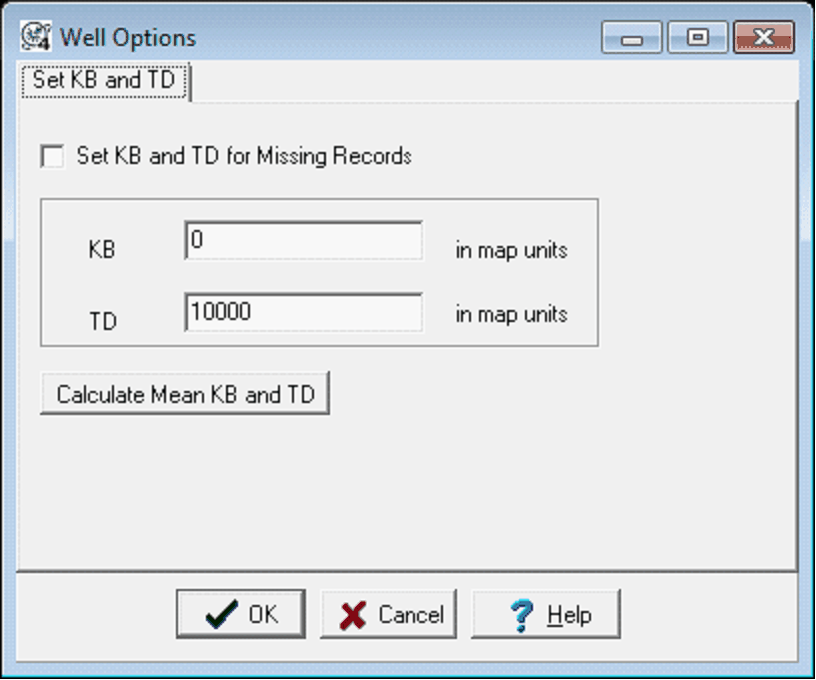Focus the KB value input field

(303, 241)
